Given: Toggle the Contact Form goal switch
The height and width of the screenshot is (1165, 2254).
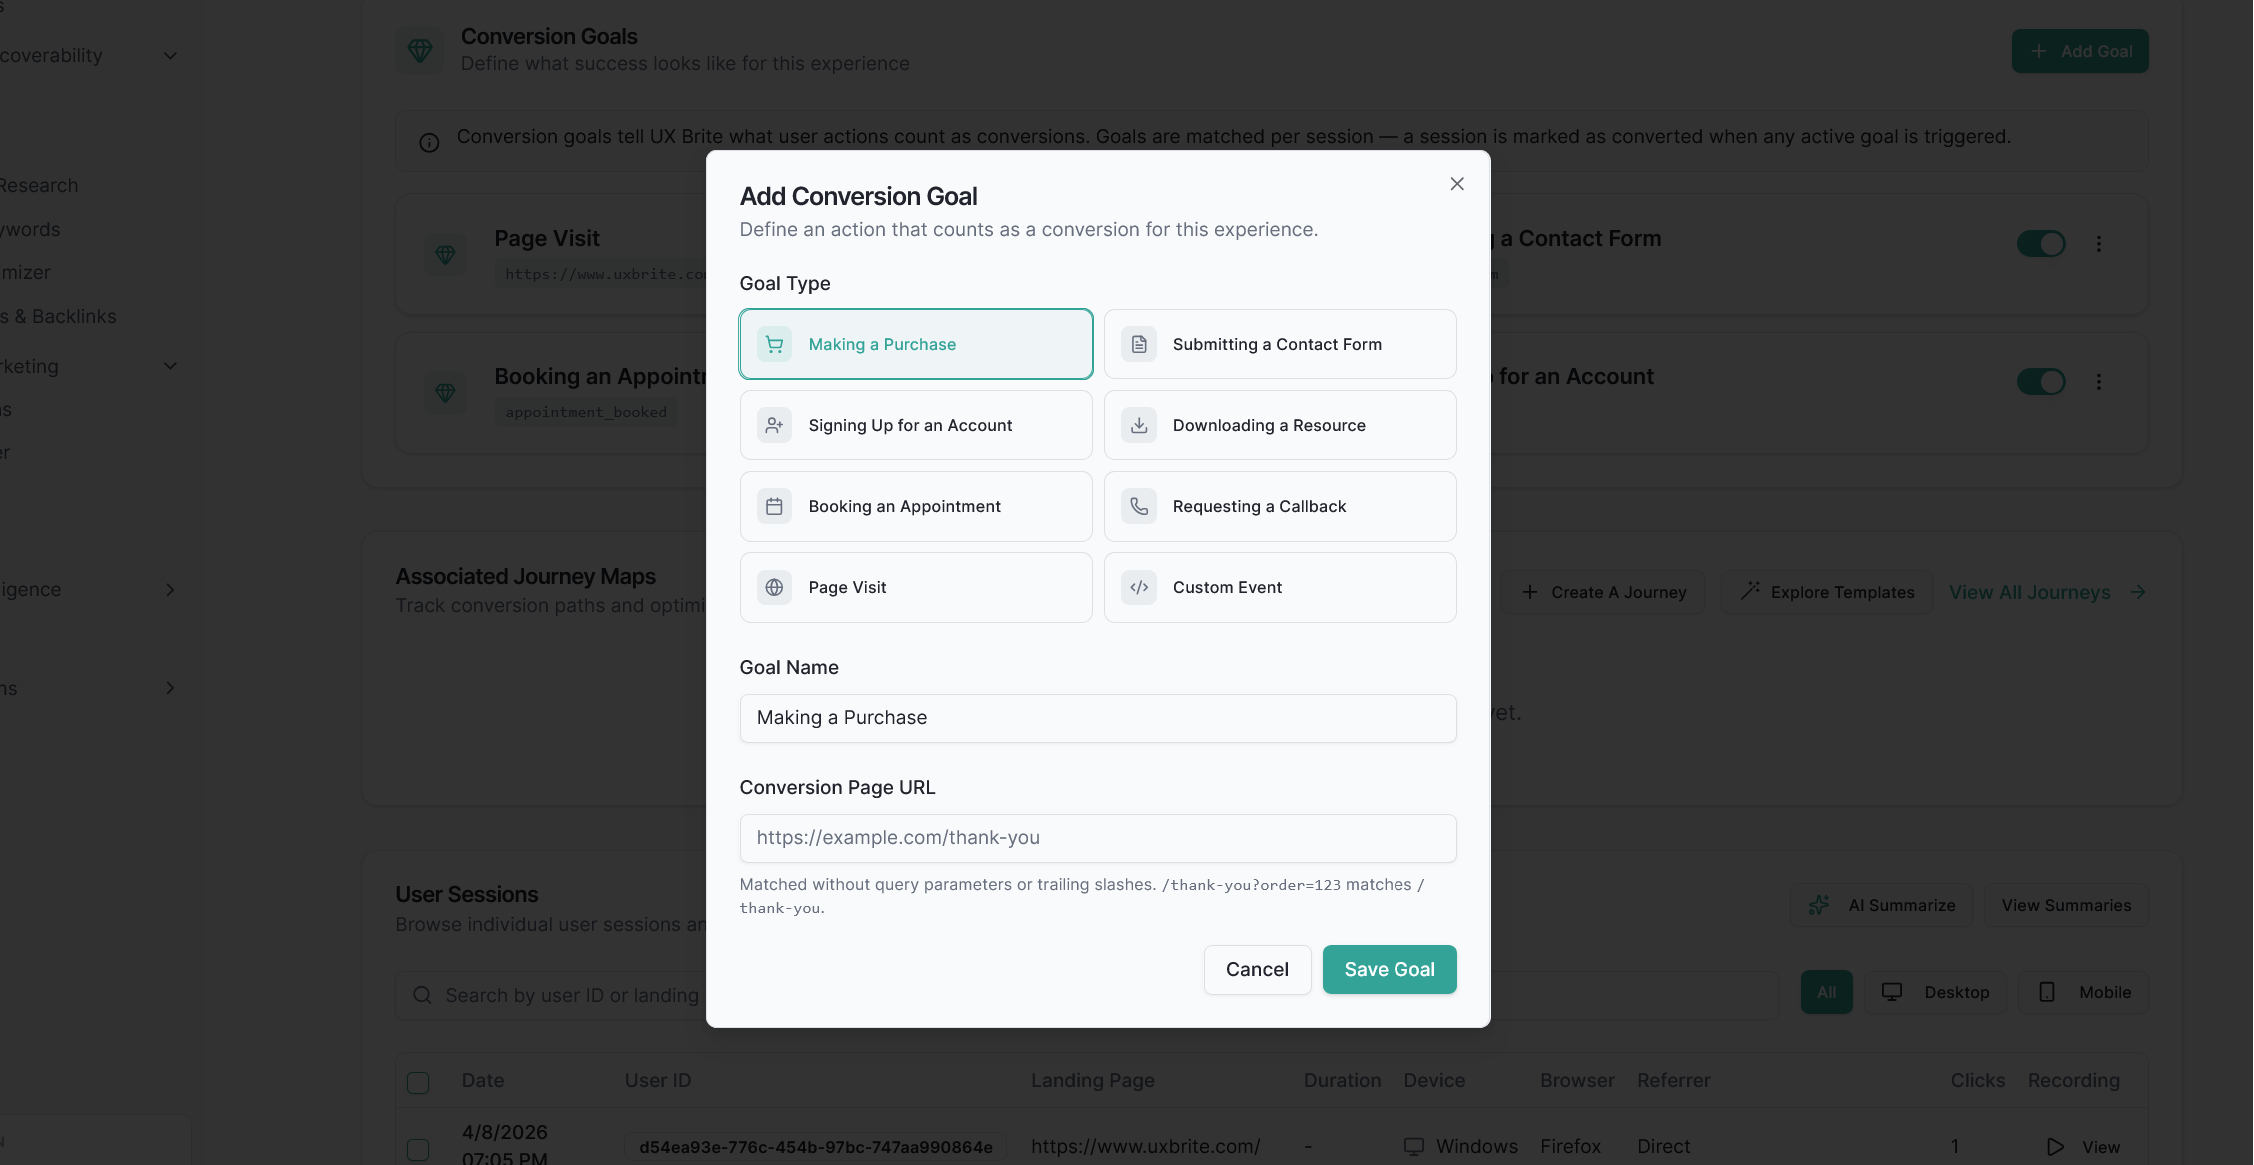Looking at the screenshot, I should coord(2041,243).
